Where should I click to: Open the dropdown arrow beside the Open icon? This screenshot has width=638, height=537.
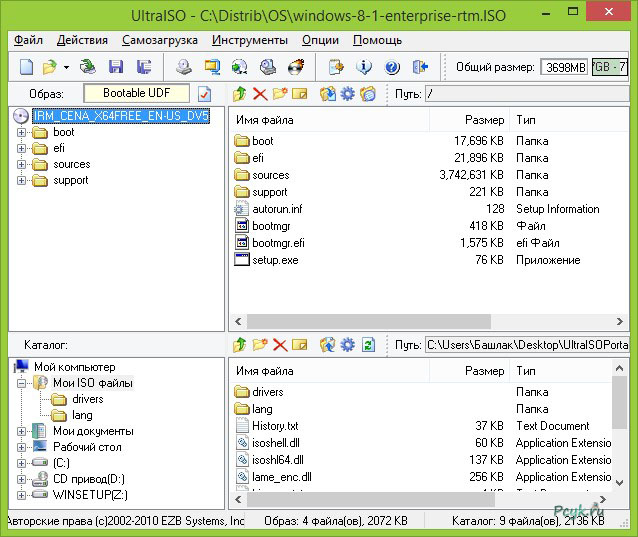(66, 68)
